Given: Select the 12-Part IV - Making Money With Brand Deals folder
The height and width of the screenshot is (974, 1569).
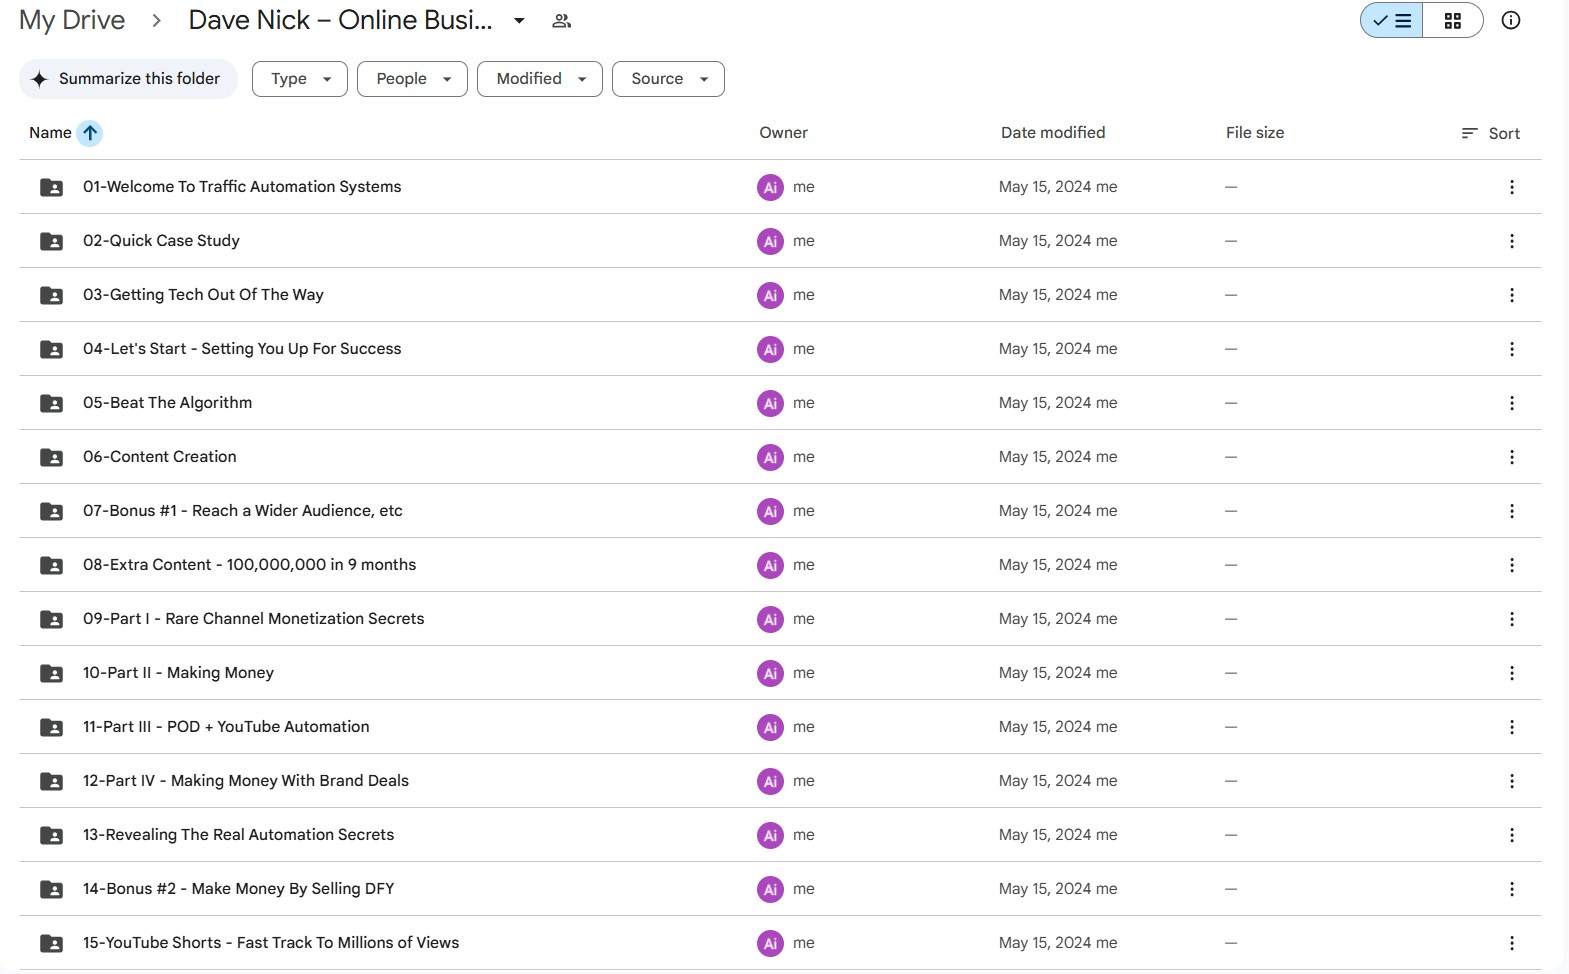Looking at the screenshot, I should tap(246, 781).
